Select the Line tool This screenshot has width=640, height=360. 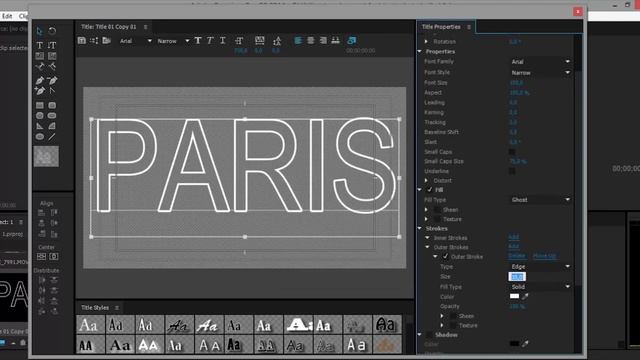[52, 137]
